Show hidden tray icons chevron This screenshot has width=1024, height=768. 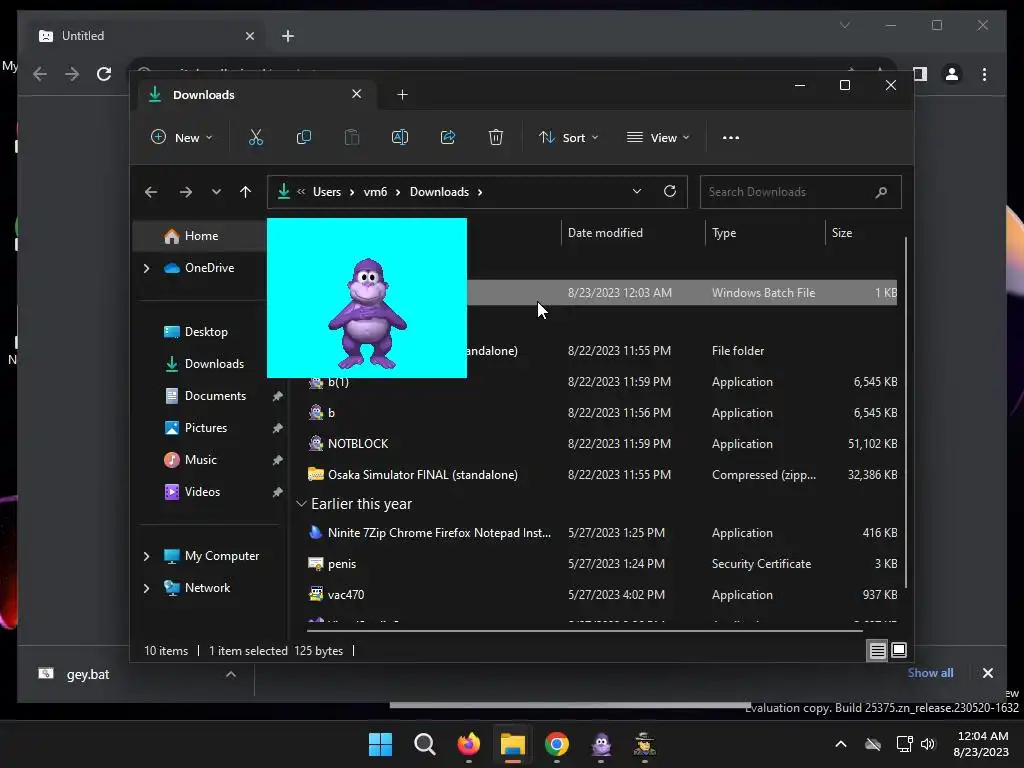click(x=841, y=744)
